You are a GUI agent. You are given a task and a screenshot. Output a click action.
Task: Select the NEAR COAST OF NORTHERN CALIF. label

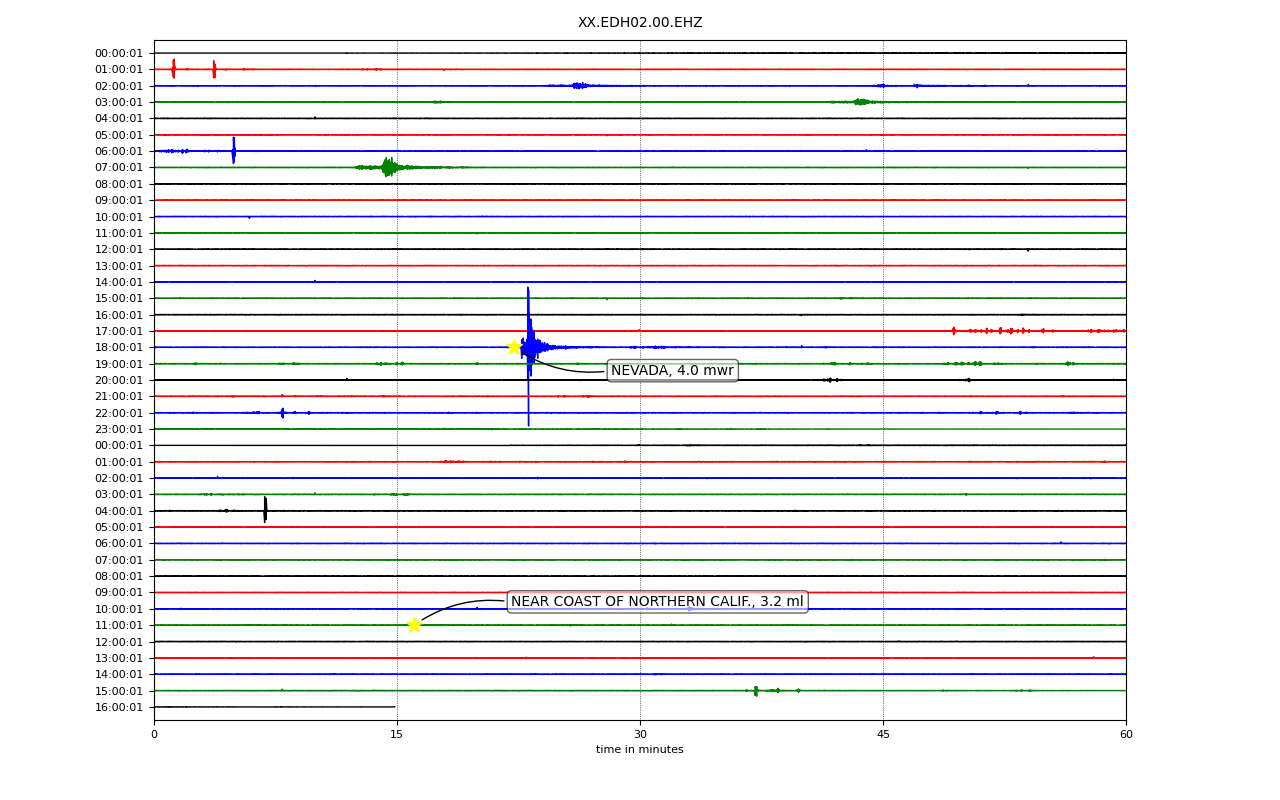(x=657, y=602)
